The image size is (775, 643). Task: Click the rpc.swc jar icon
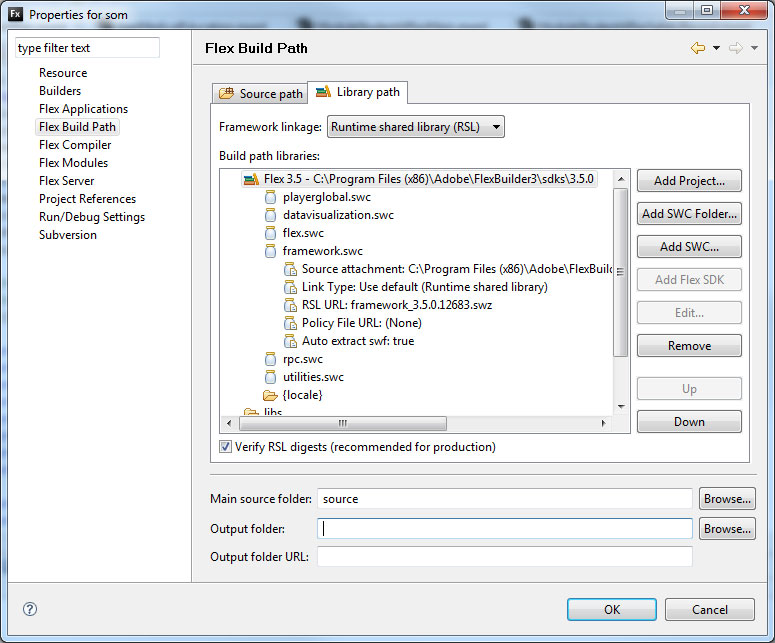coord(270,359)
